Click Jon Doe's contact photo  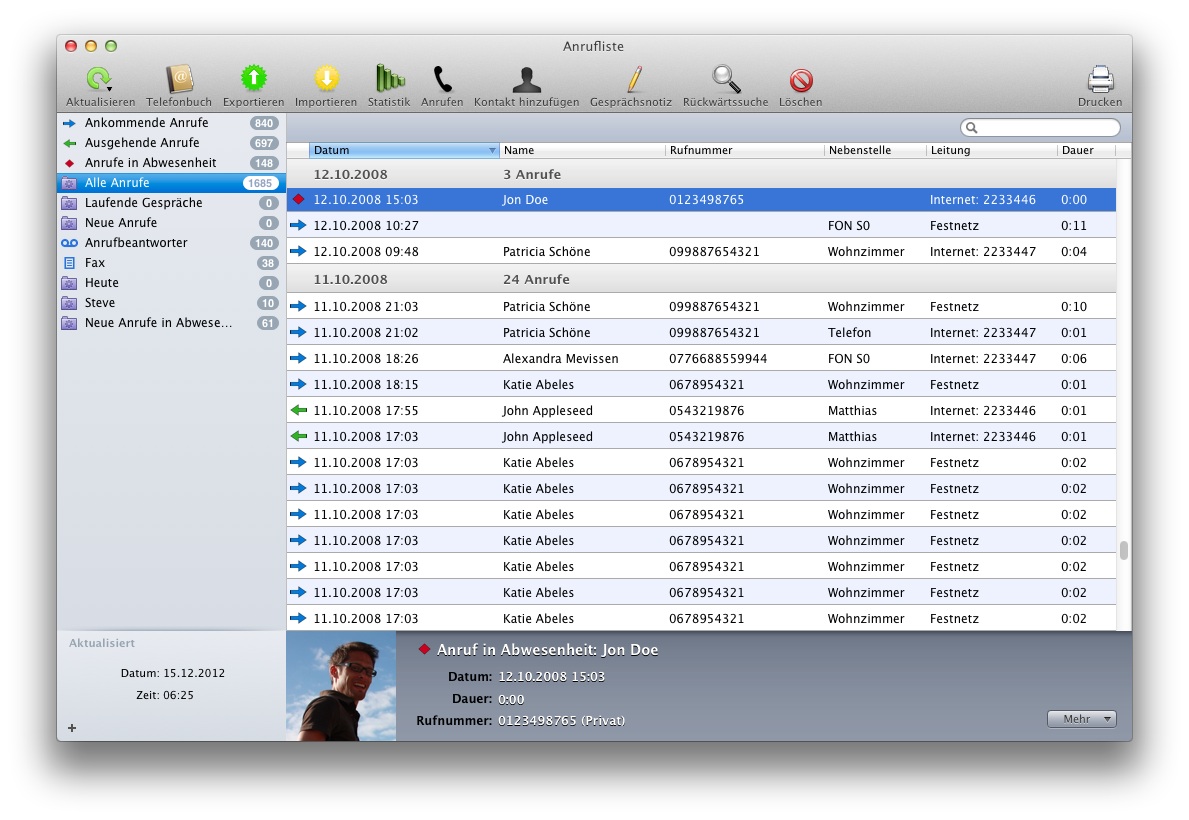coord(341,686)
